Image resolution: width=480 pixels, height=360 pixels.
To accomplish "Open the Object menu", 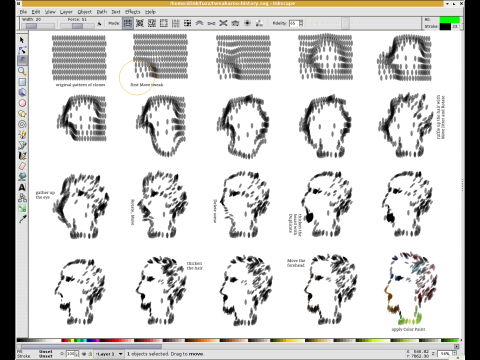I will pyautogui.click(x=84, y=12).
